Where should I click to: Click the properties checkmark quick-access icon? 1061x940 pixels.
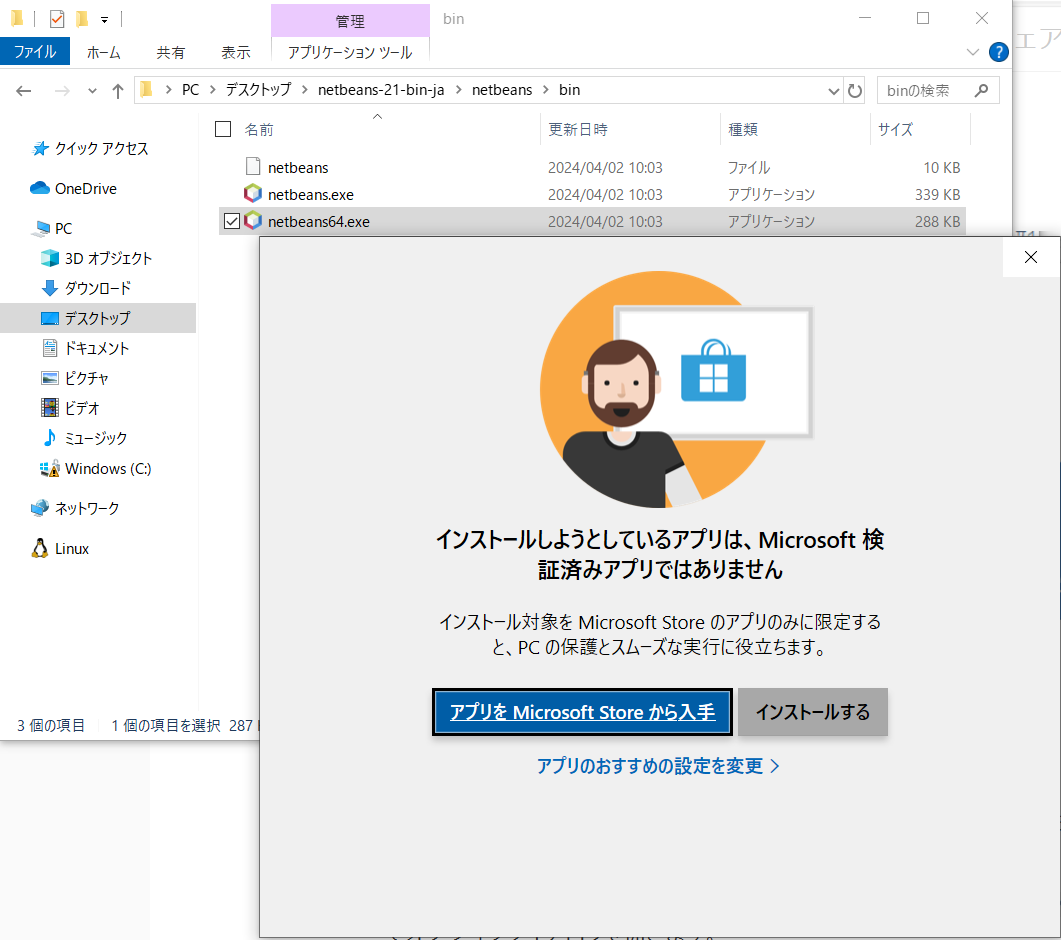tap(57, 19)
